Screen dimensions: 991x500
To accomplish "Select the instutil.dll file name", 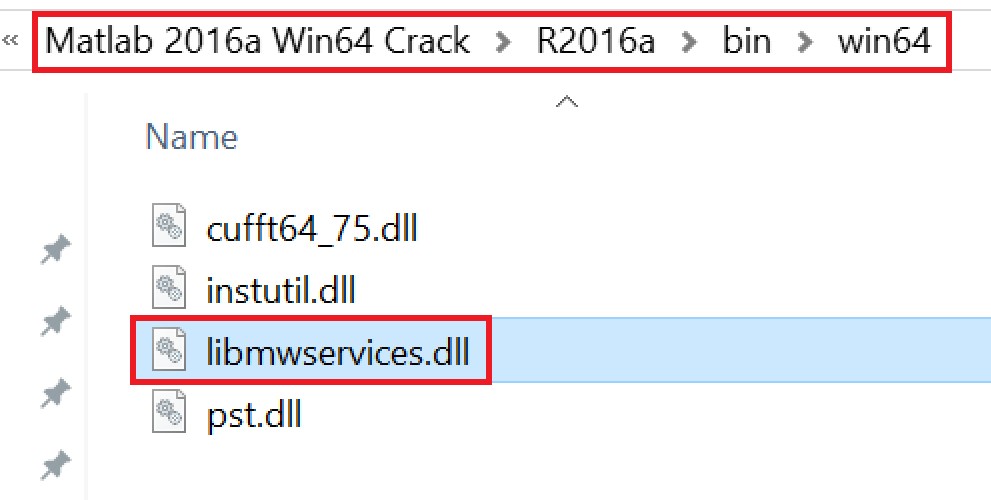I will pos(280,290).
